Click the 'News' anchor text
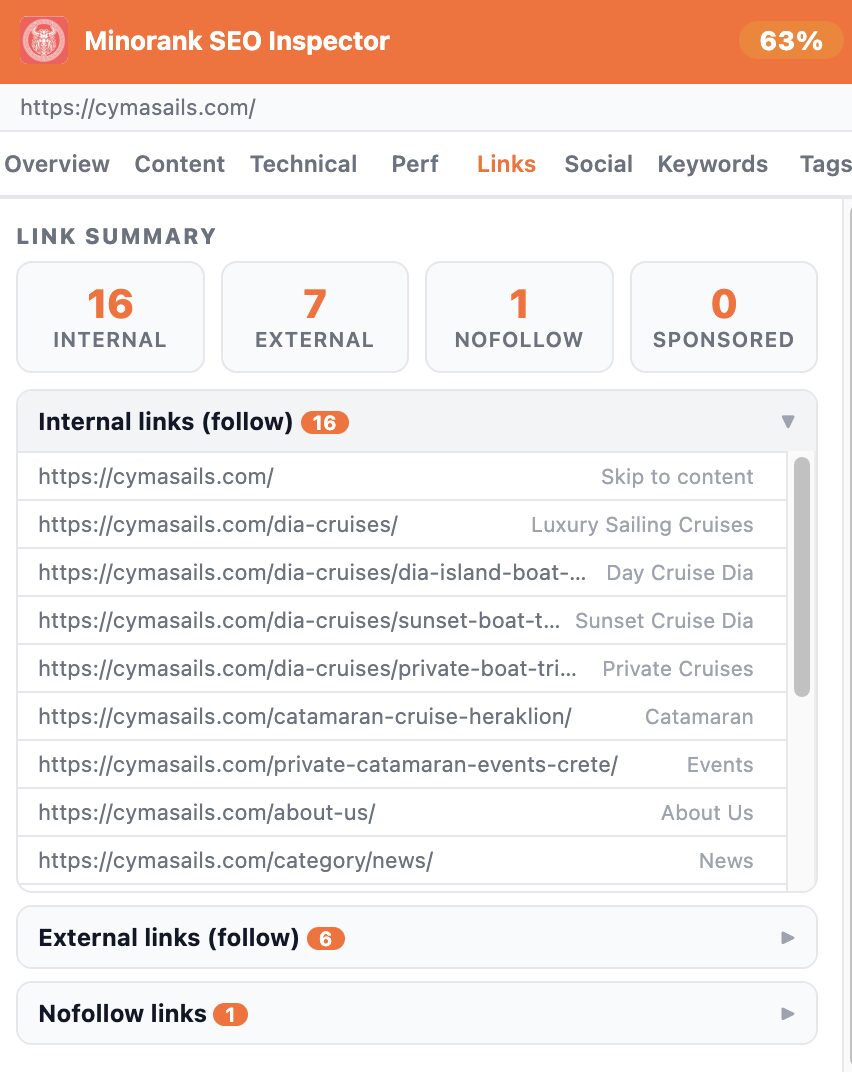 click(x=726, y=860)
